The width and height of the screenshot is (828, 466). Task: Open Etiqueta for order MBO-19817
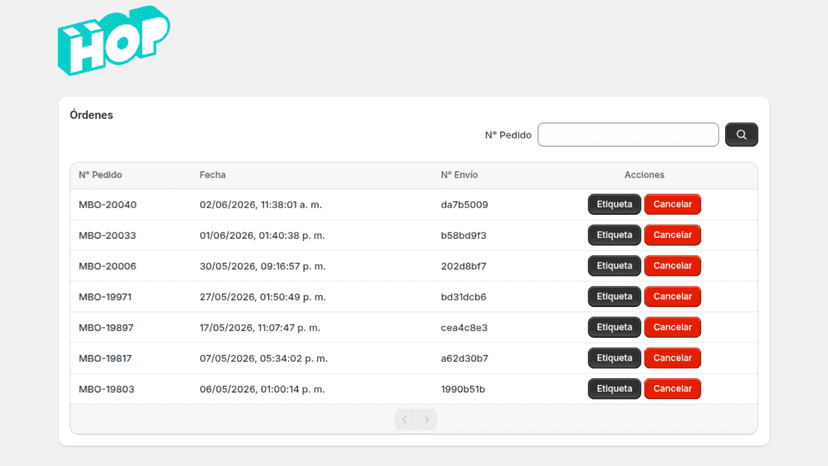tap(614, 358)
